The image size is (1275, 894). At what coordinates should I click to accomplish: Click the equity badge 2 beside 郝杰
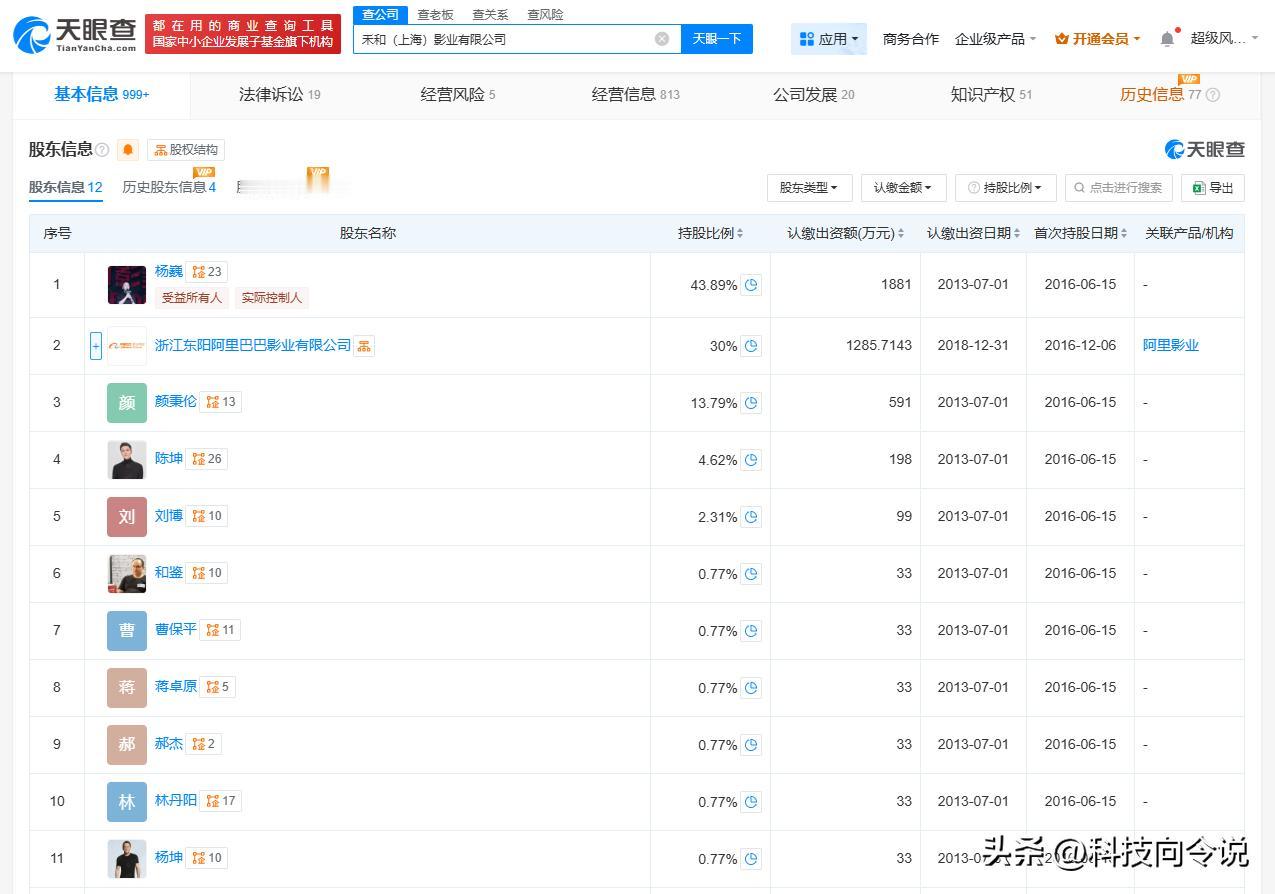click(x=204, y=744)
